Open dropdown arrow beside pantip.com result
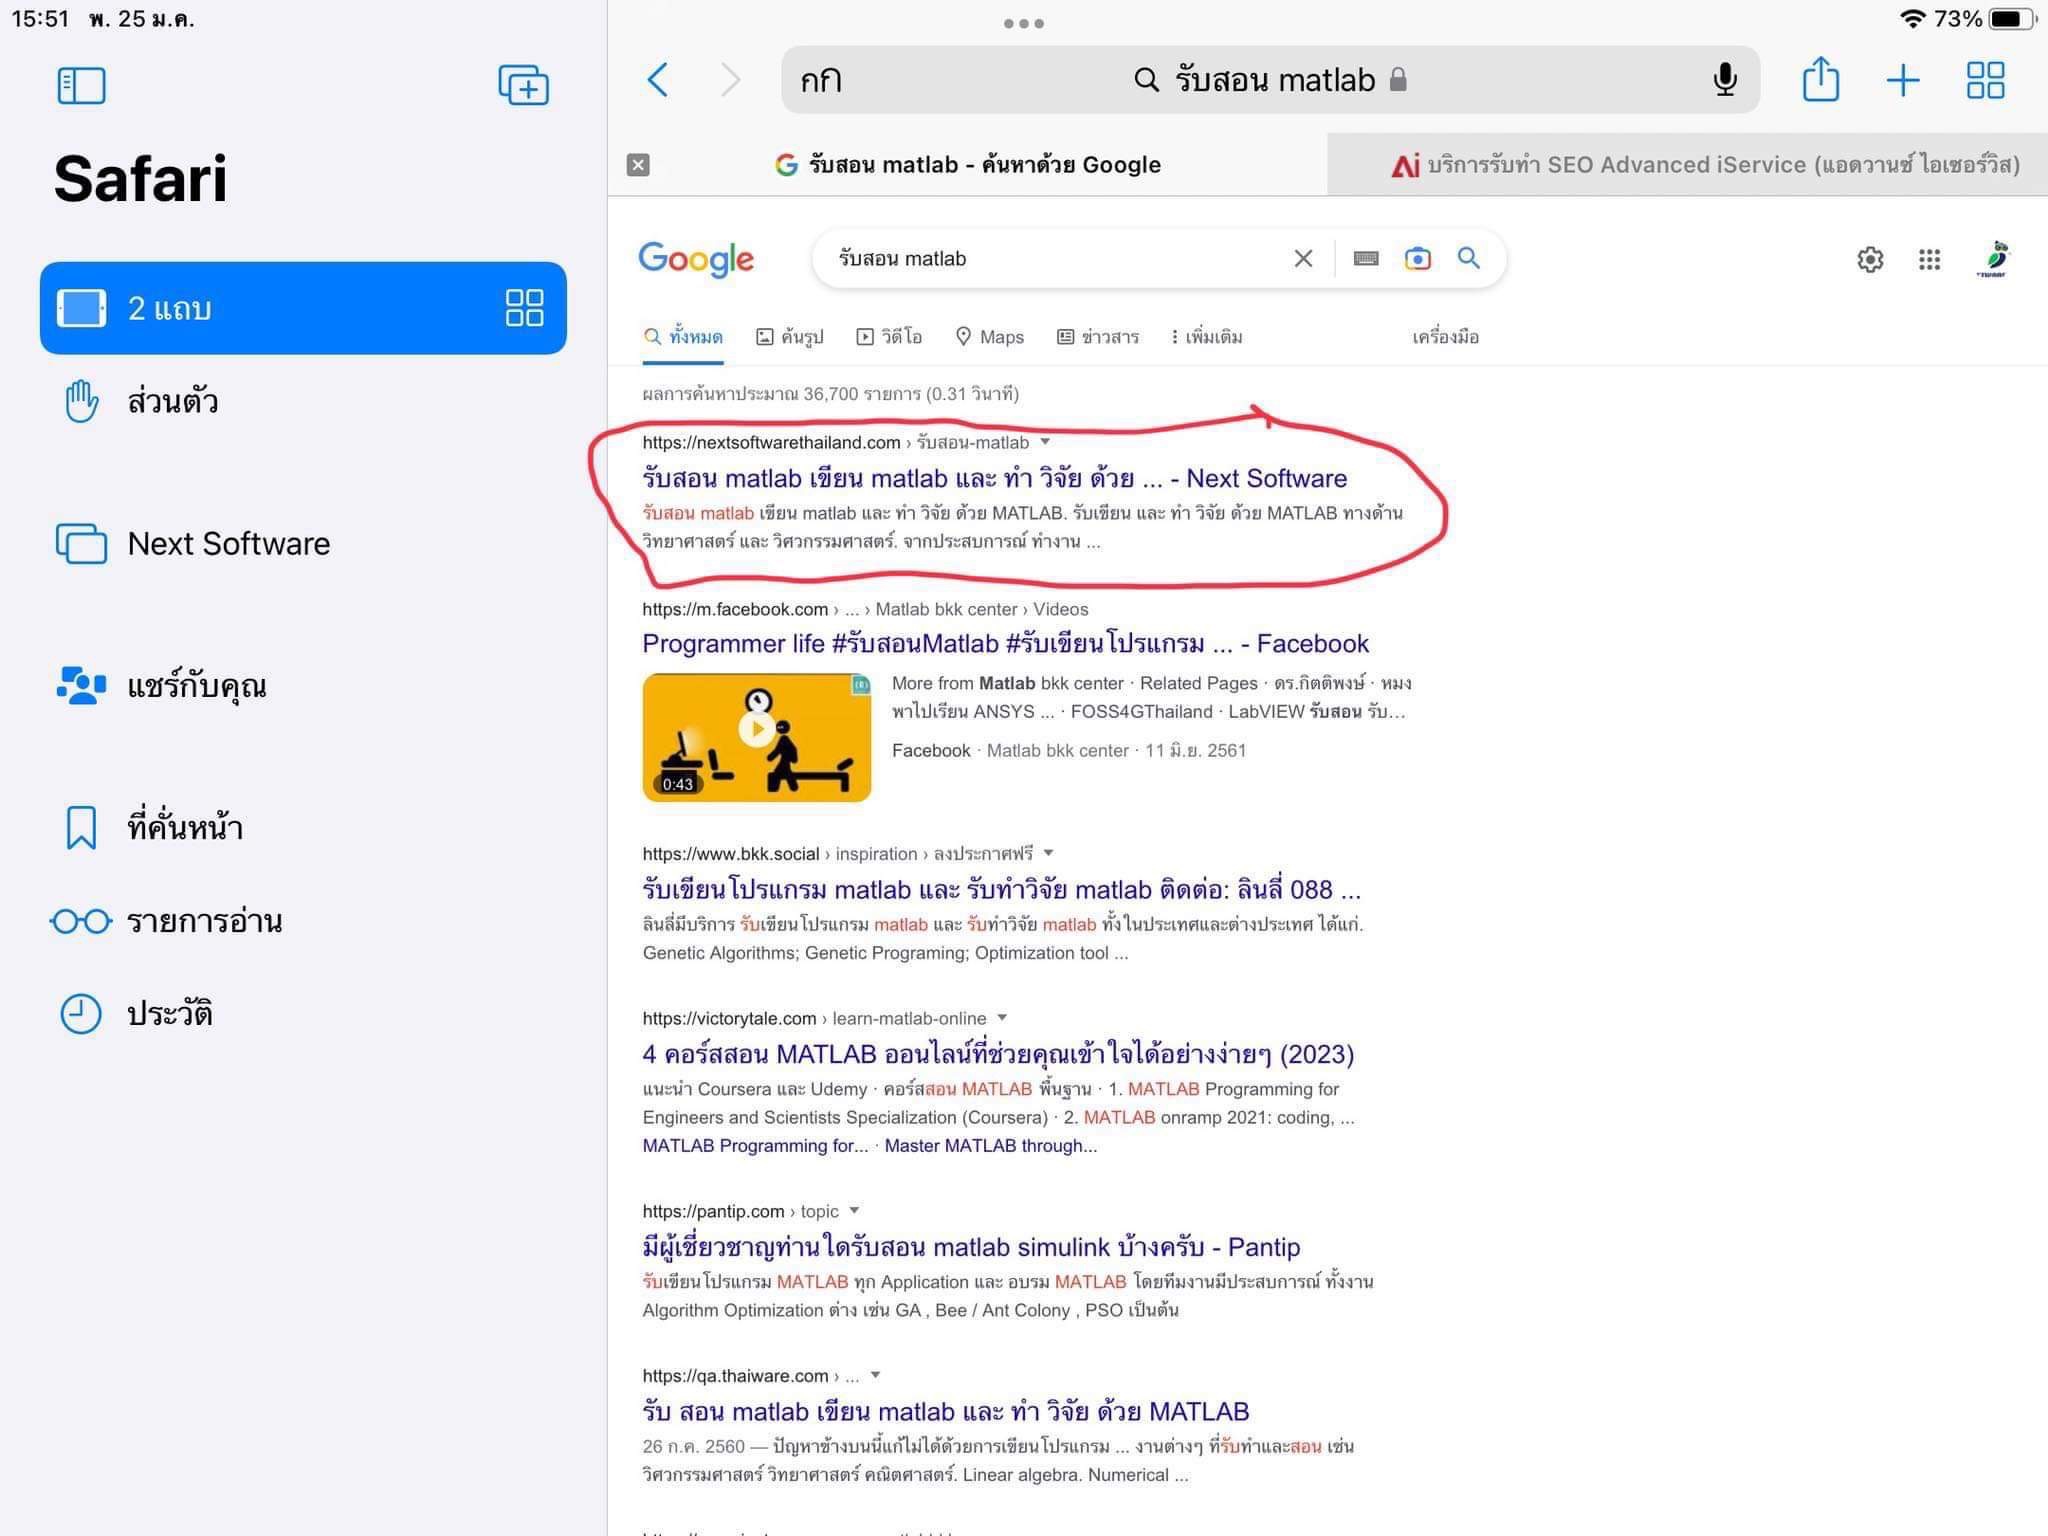The height and width of the screenshot is (1536, 2048). tap(854, 1211)
